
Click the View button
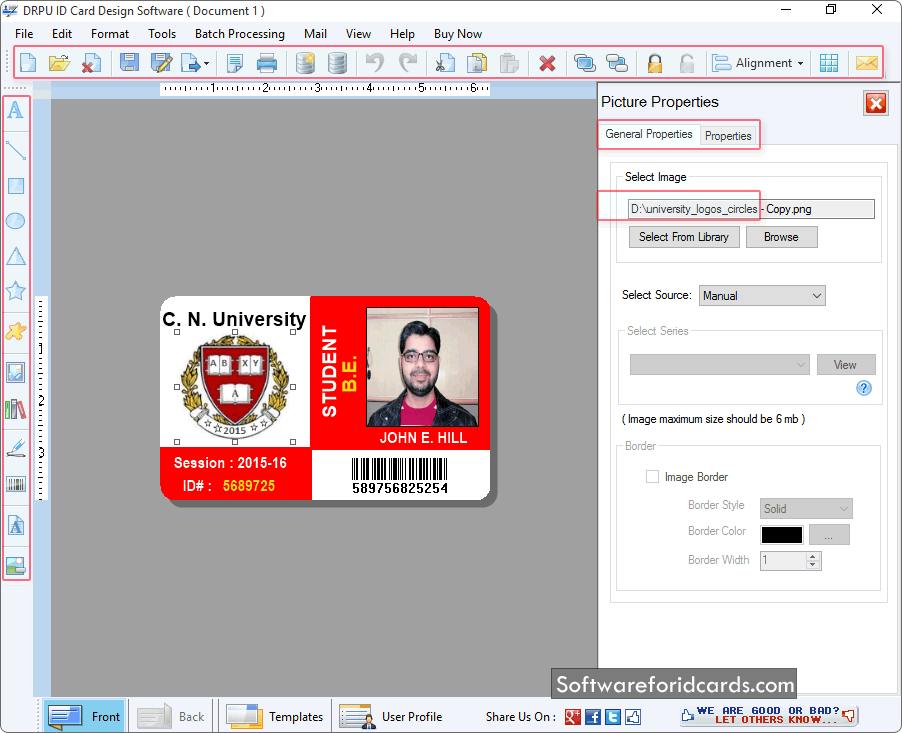tap(846, 365)
